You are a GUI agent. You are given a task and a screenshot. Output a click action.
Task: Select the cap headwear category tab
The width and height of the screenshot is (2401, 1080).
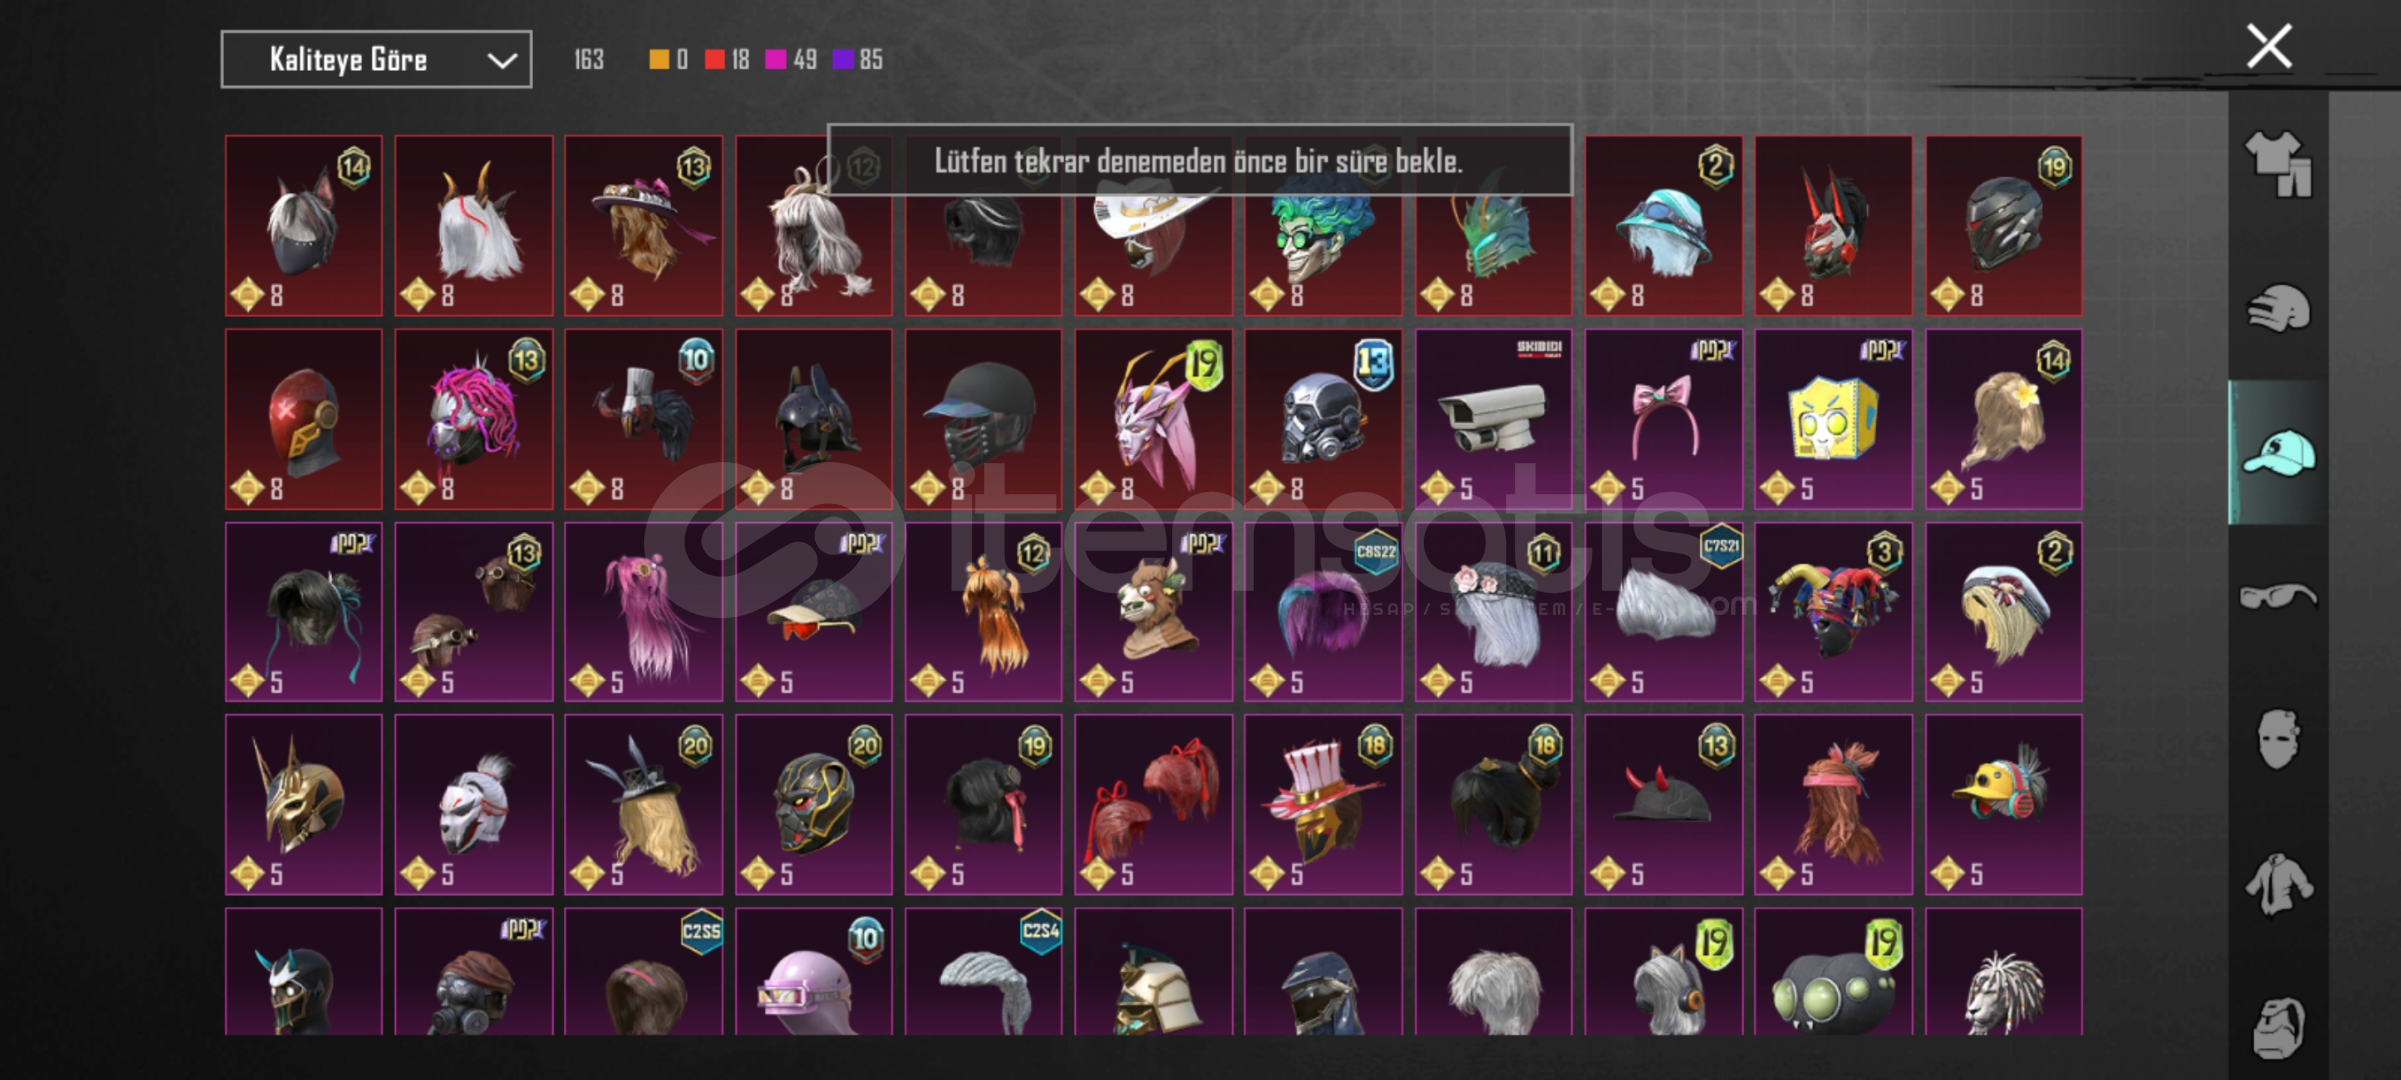click(x=2278, y=453)
